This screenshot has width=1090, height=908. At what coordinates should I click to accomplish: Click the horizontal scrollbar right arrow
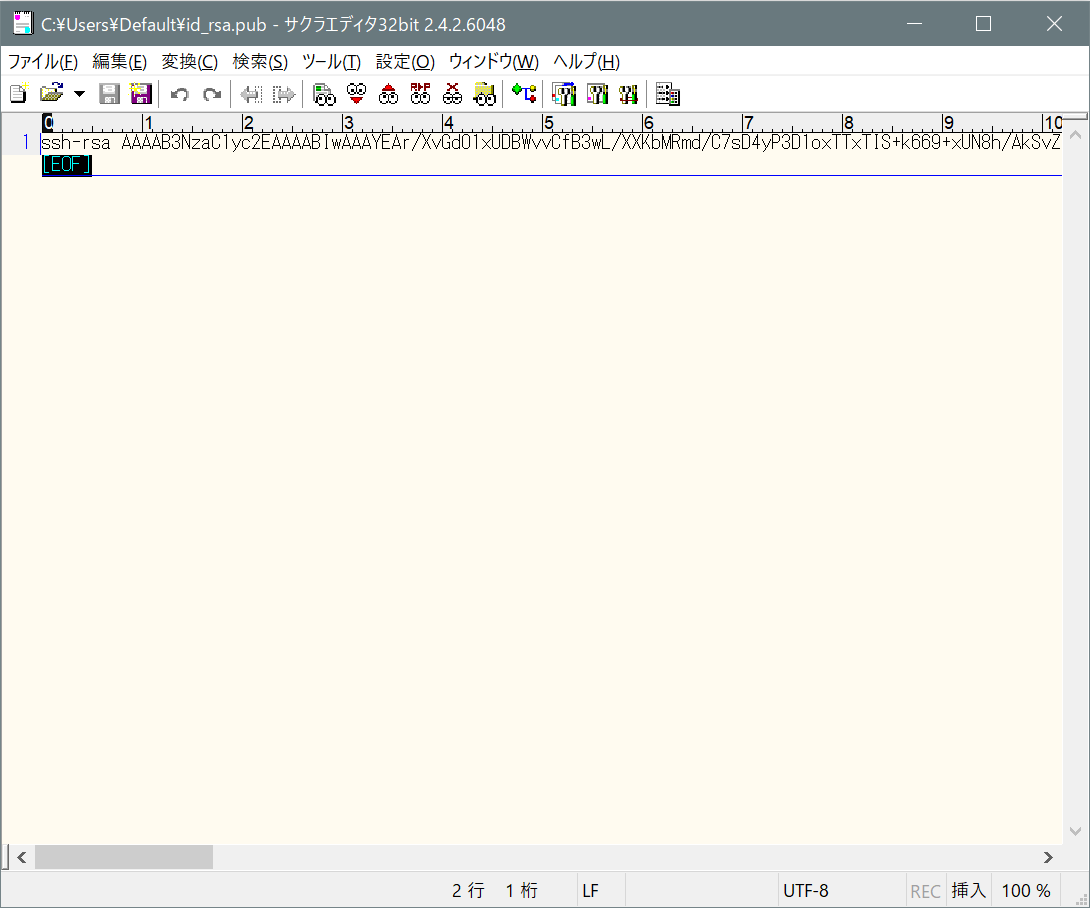tap(1048, 857)
